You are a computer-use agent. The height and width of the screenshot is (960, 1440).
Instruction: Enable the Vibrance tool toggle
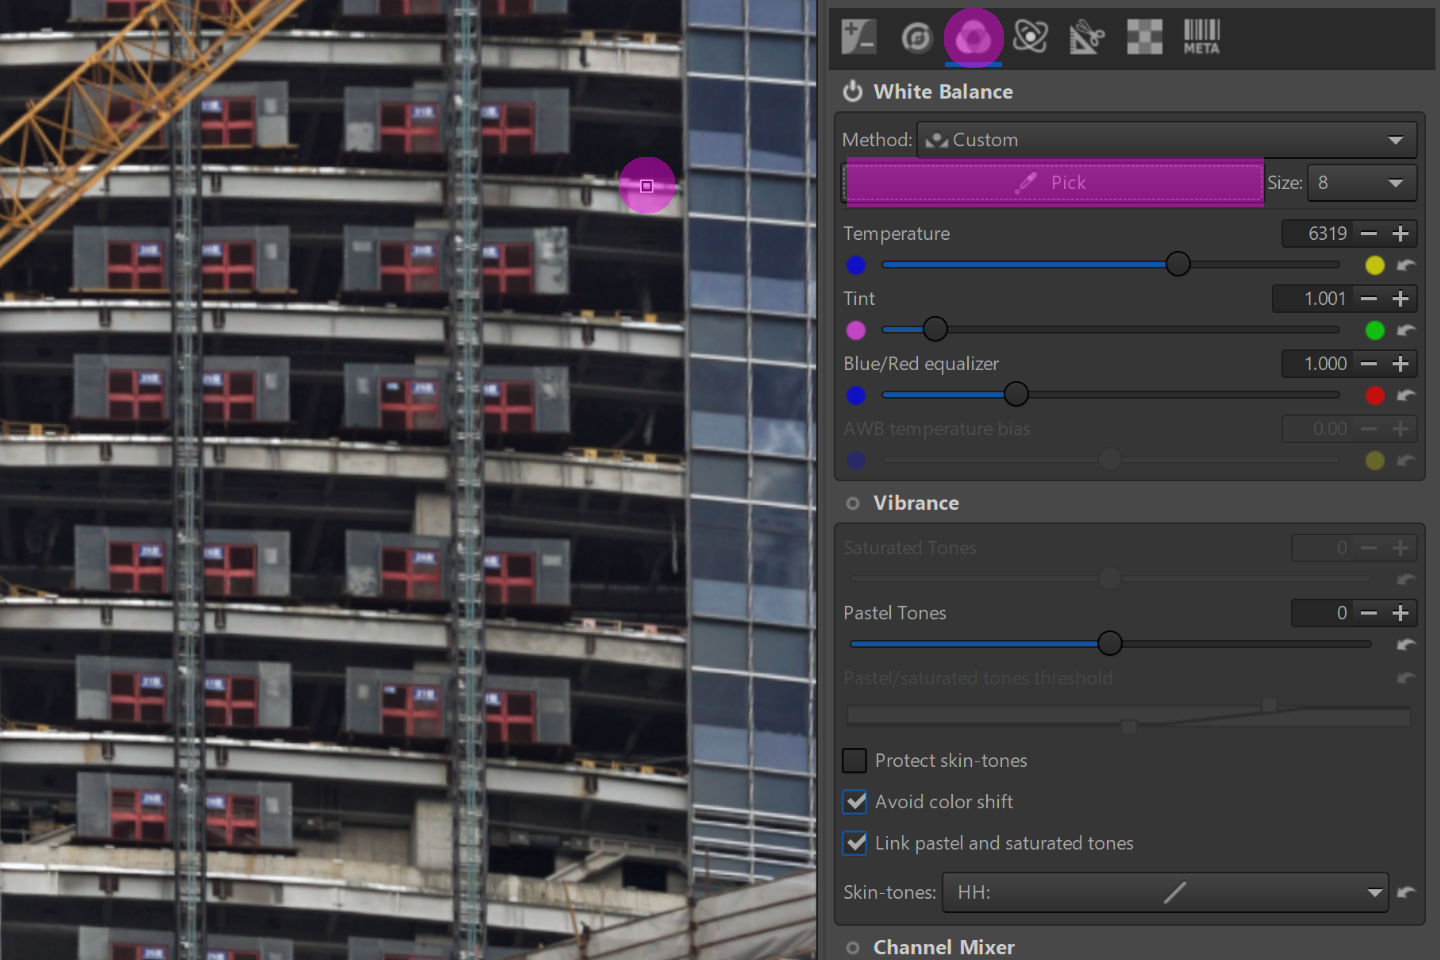tap(853, 503)
